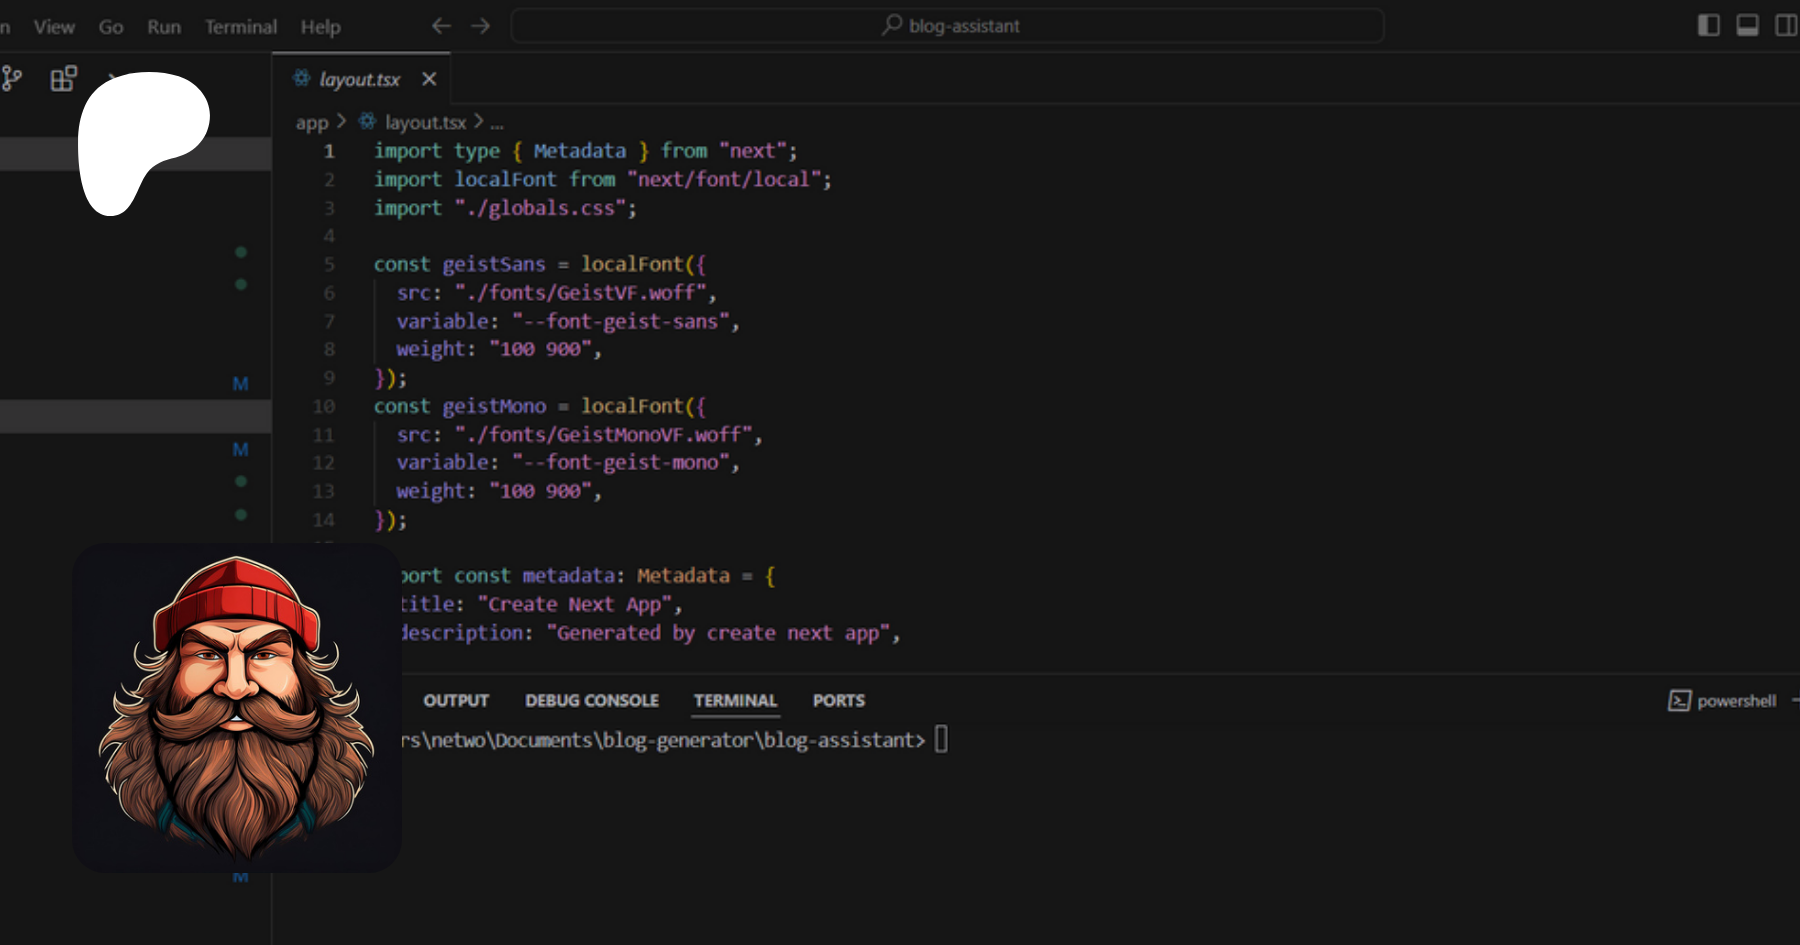The image size is (1800, 945).
Task: Go forward with the right arrow
Action: (x=481, y=26)
